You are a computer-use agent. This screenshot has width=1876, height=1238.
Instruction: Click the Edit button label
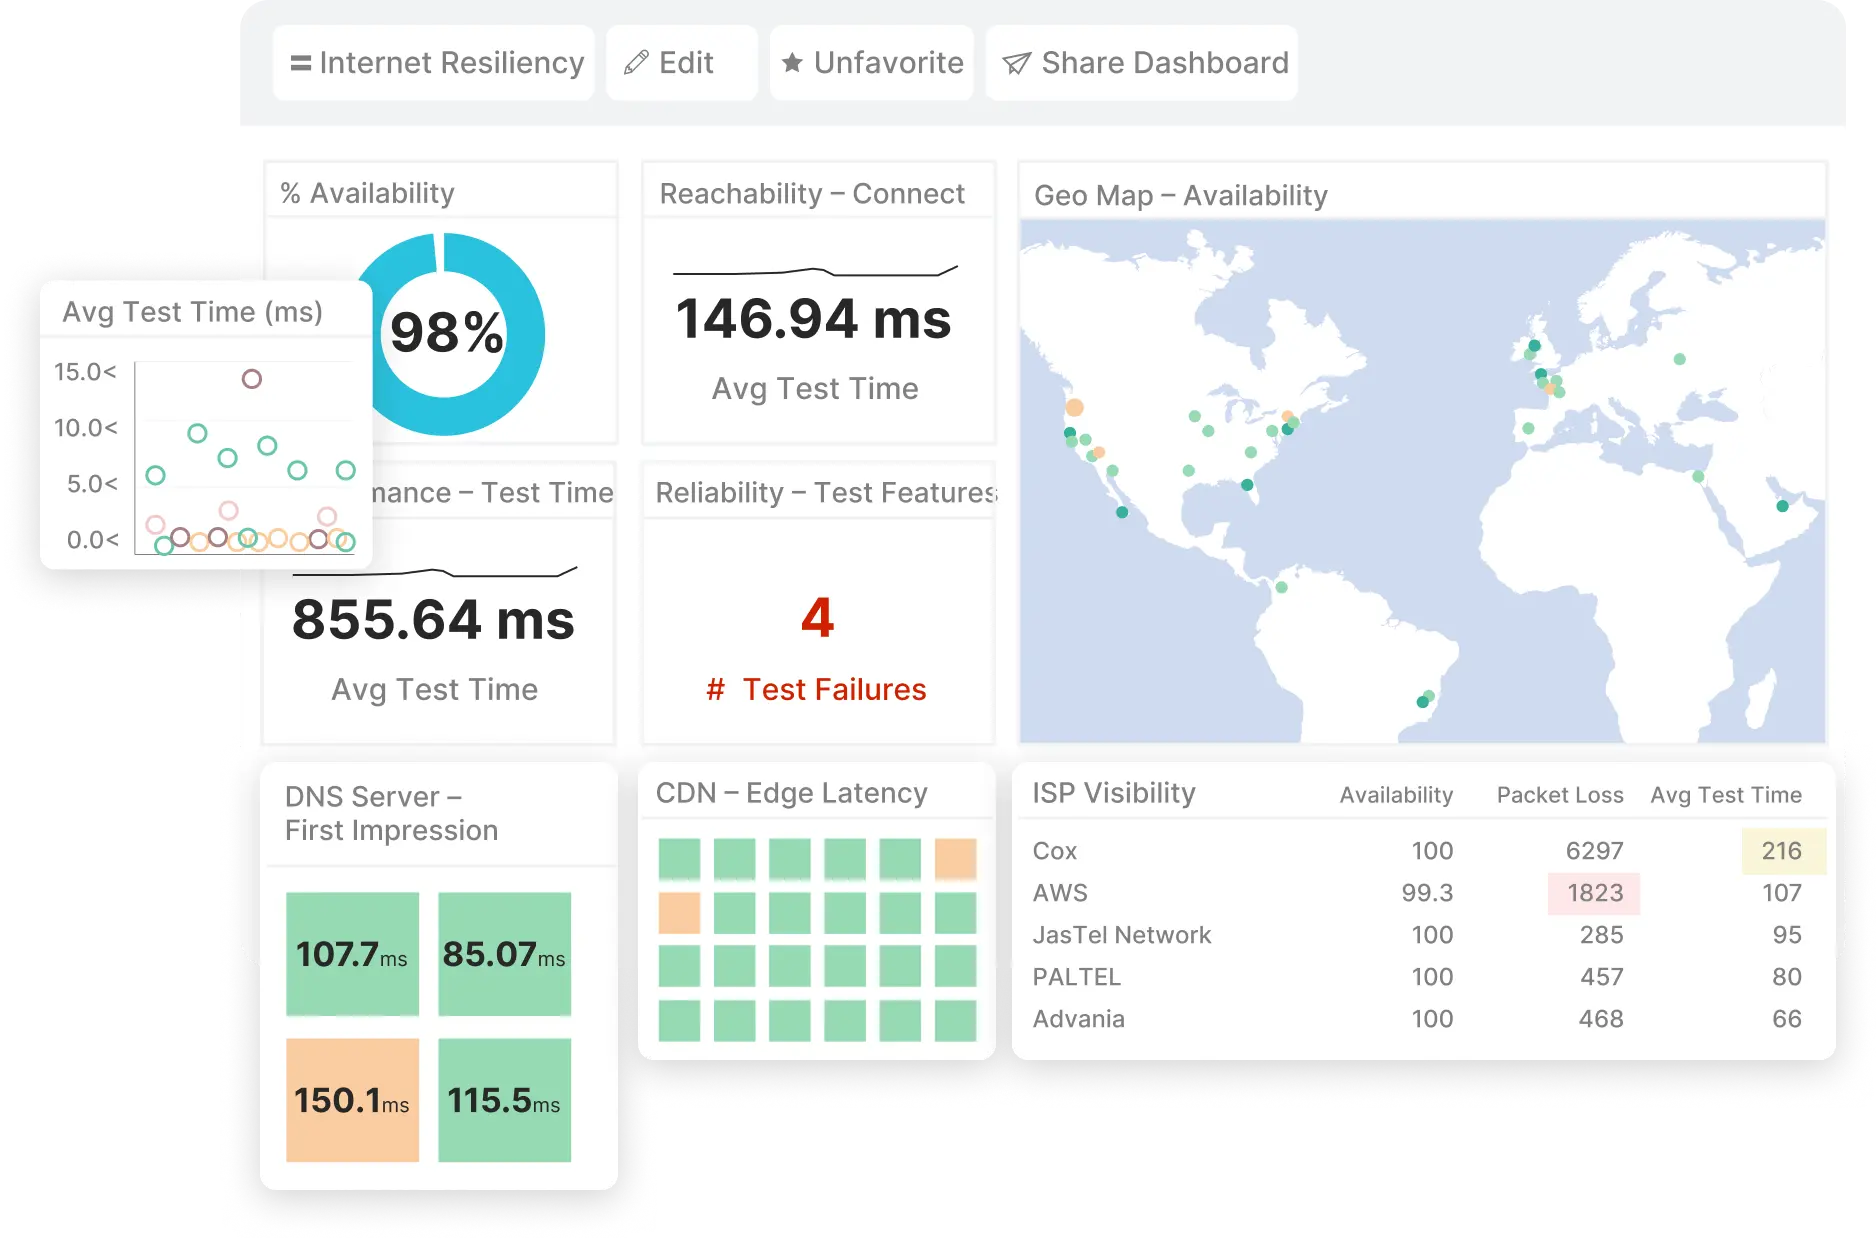click(x=686, y=63)
